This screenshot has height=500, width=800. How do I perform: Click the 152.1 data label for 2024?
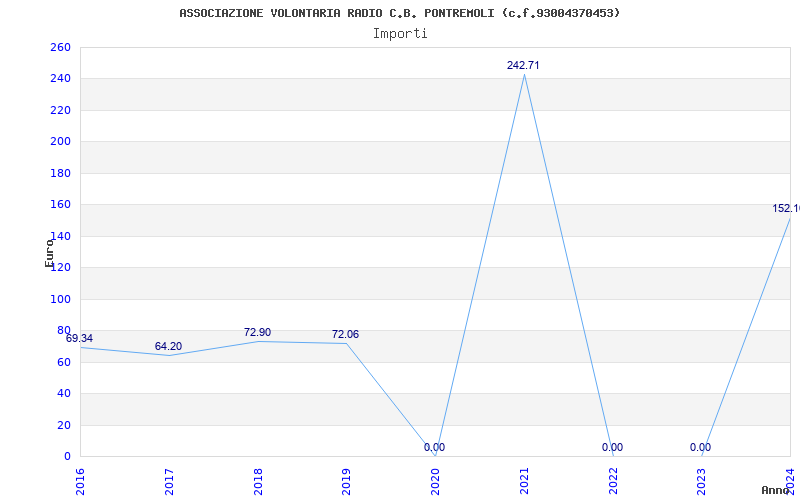(x=786, y=208)
